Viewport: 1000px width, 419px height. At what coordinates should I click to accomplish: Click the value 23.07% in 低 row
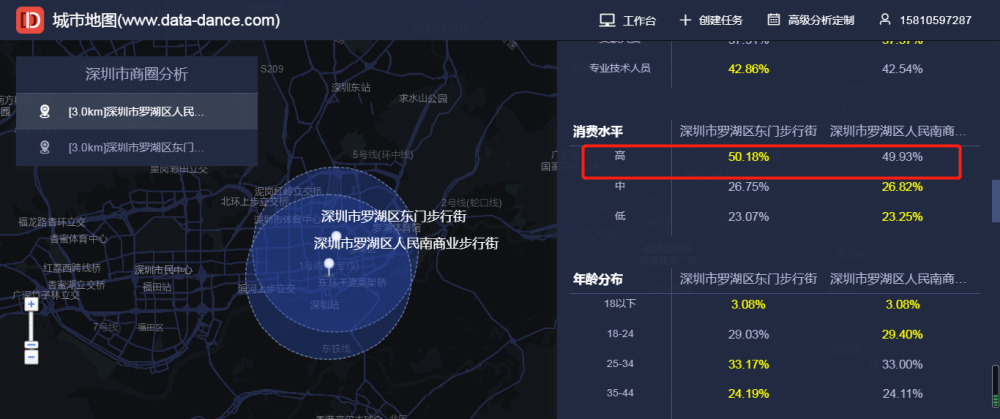point(748,217)
